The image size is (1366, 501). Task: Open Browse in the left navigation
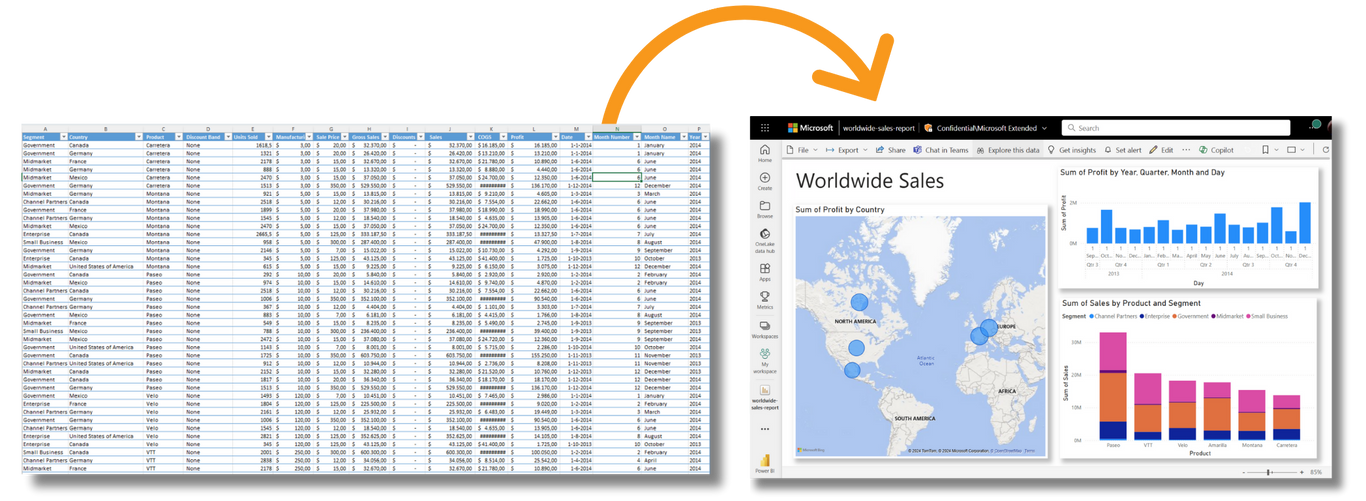pyautogui.click(x=764, y=209)
